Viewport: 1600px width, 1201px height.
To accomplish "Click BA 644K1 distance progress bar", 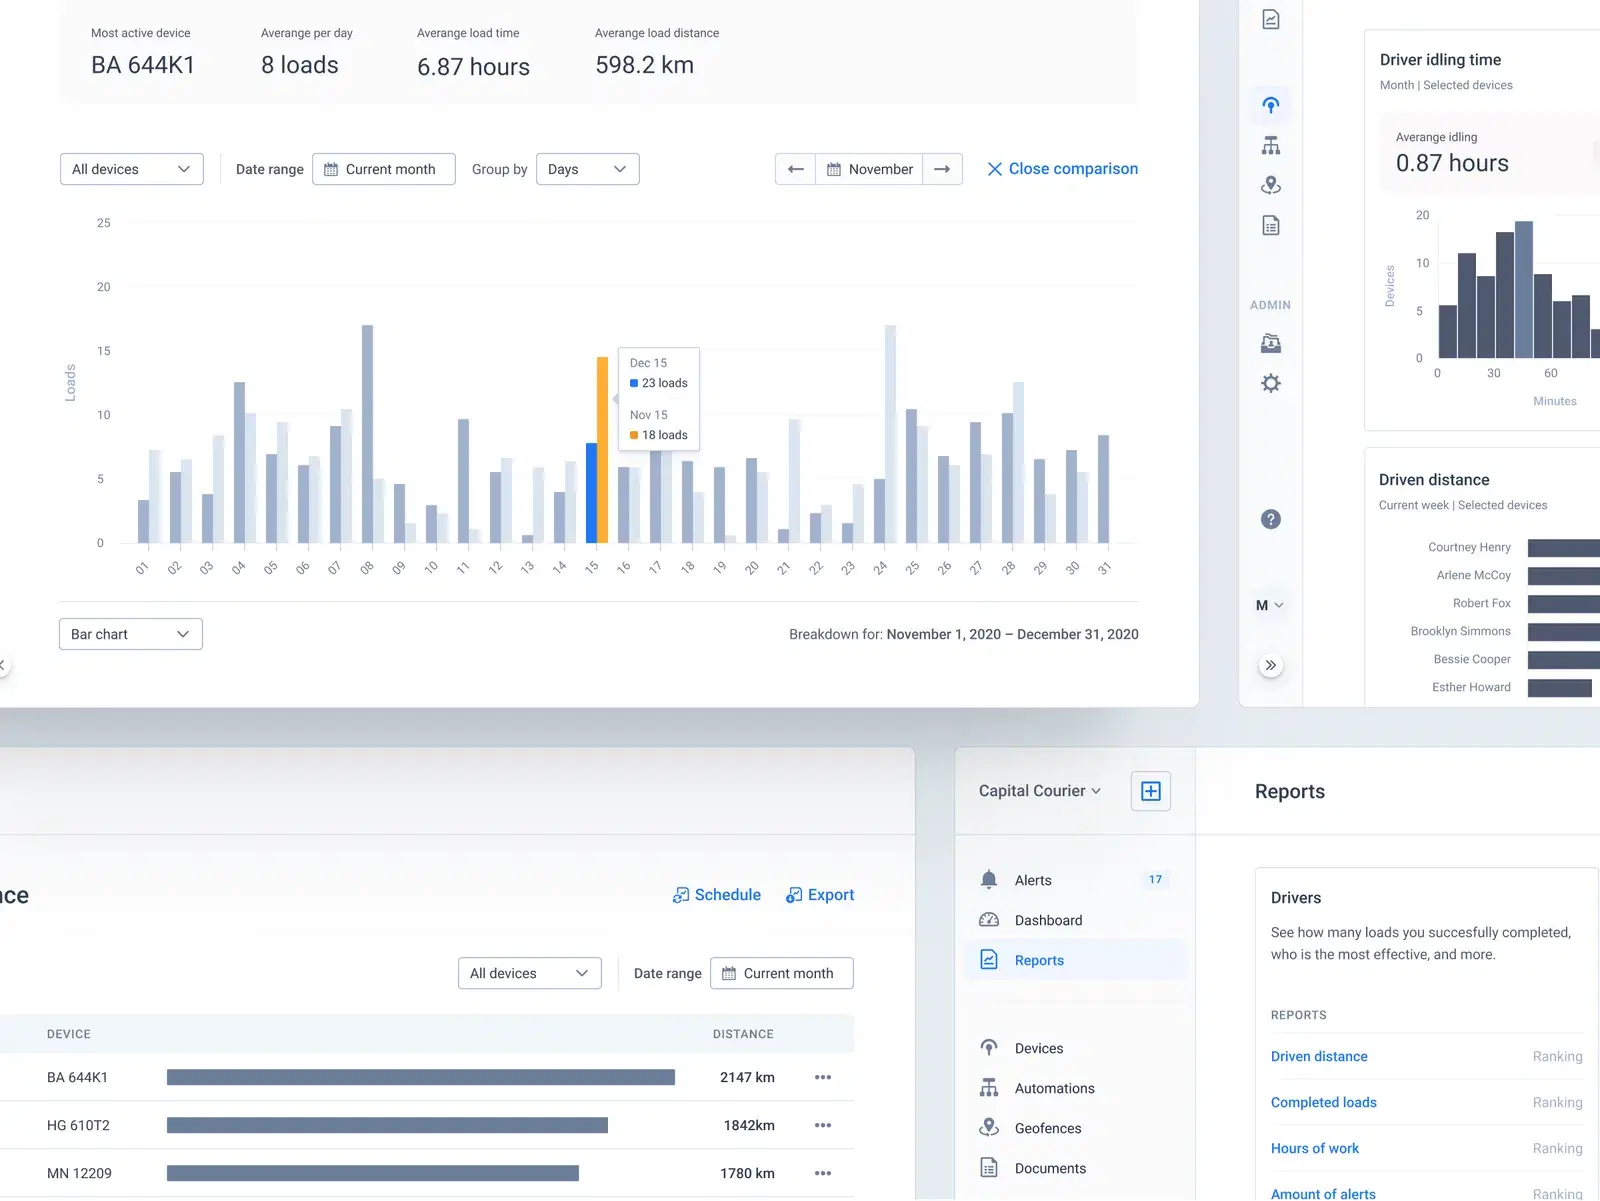I will (x=421, y=1077).
